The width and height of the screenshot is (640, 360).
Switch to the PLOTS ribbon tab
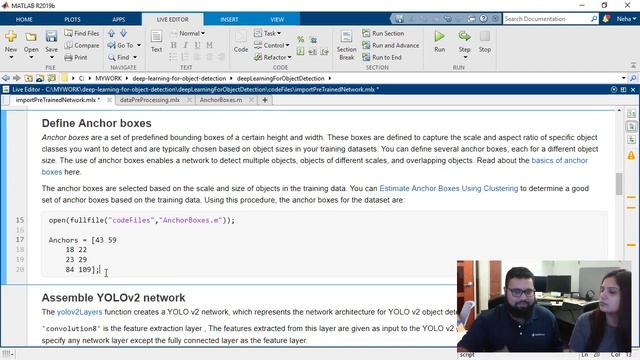pos(72,19)
